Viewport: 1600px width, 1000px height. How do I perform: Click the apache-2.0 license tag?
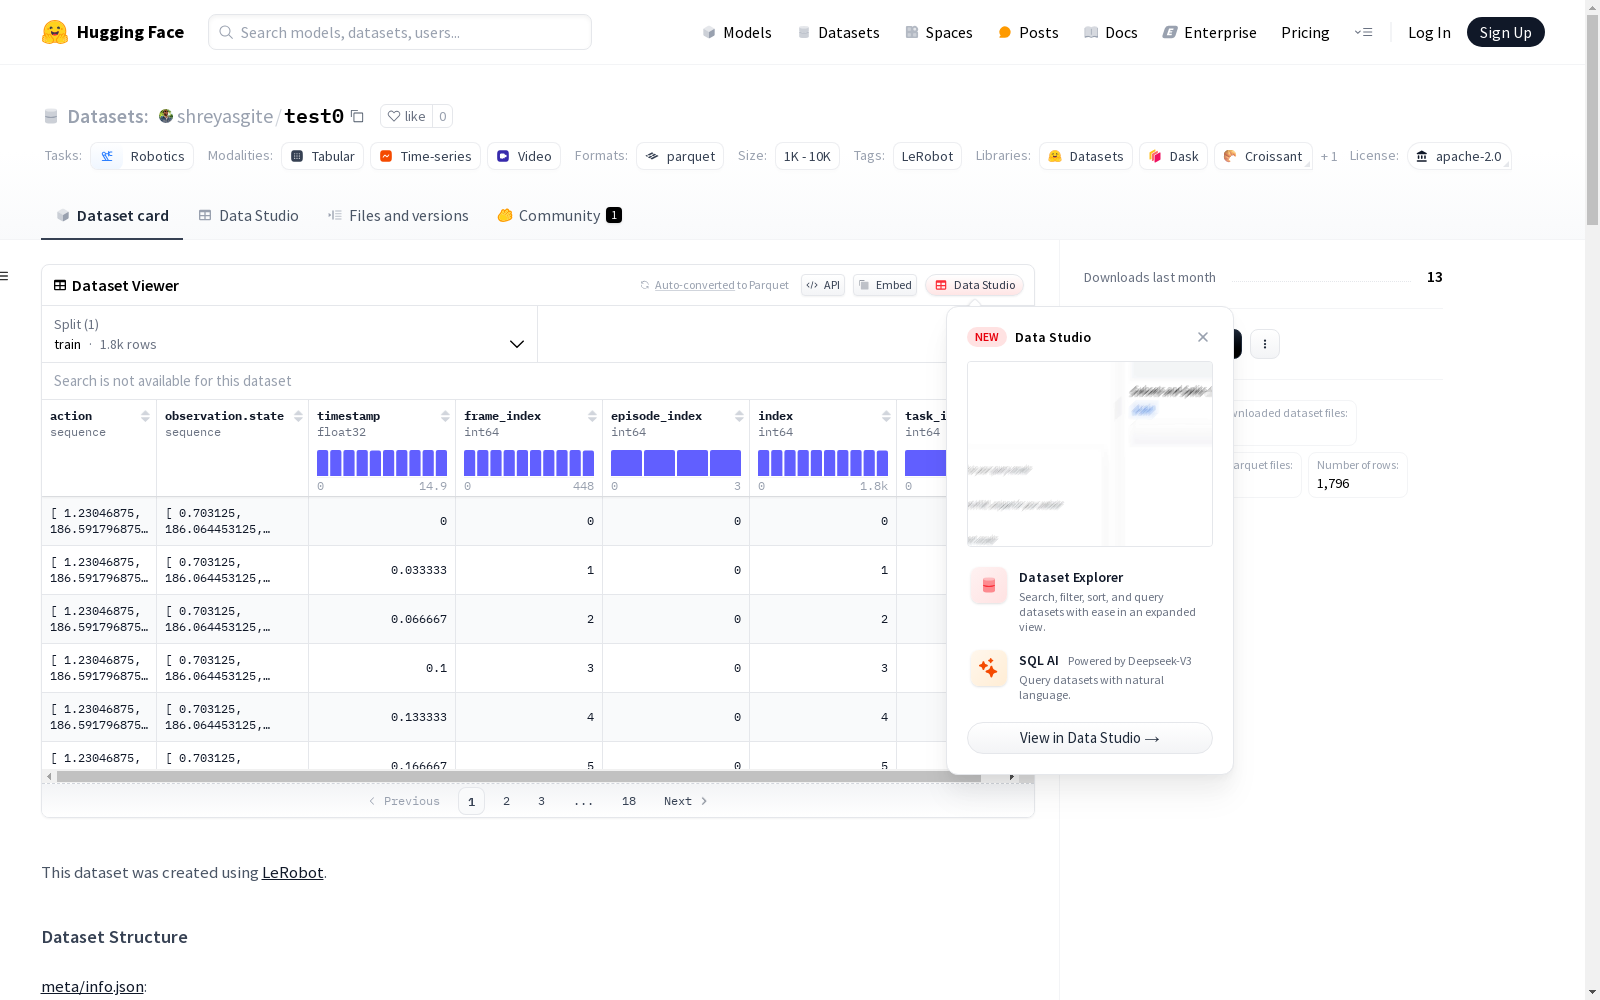1459,156
